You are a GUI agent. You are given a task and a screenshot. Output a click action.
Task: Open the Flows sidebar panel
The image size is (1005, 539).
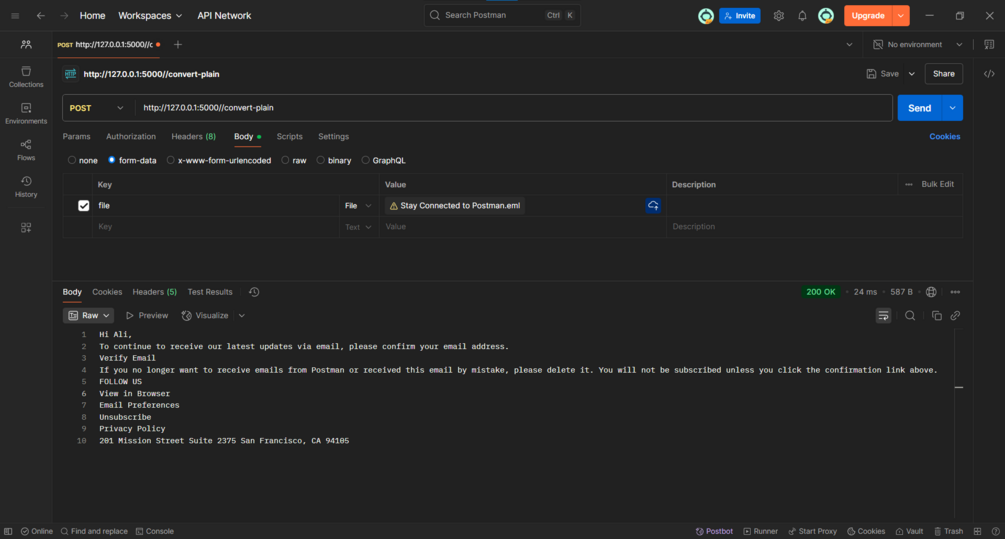(x=26, y=149)
